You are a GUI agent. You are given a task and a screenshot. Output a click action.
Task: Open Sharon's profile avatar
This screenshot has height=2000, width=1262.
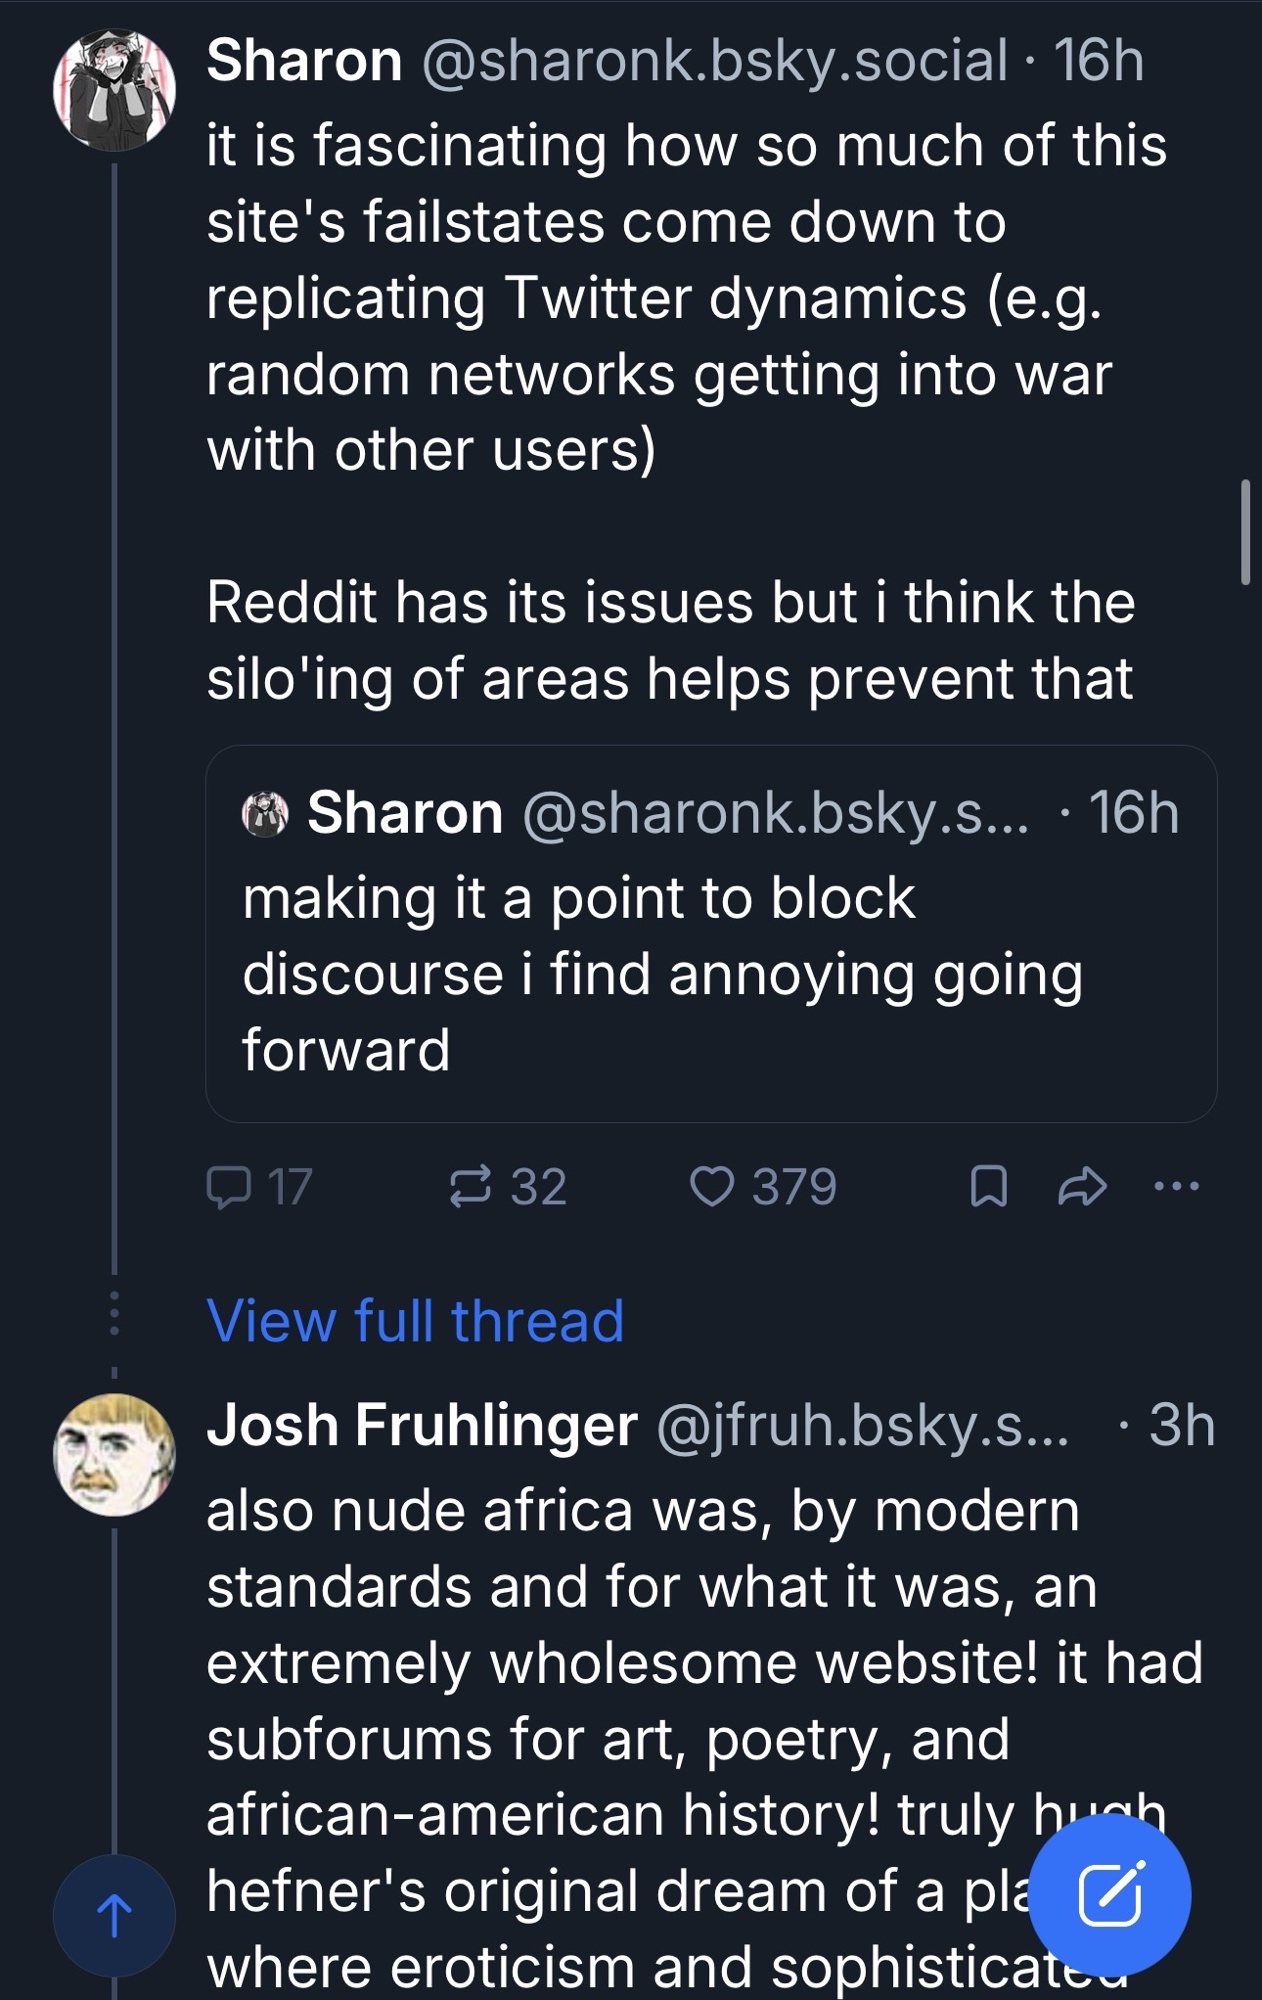point(114,89)
